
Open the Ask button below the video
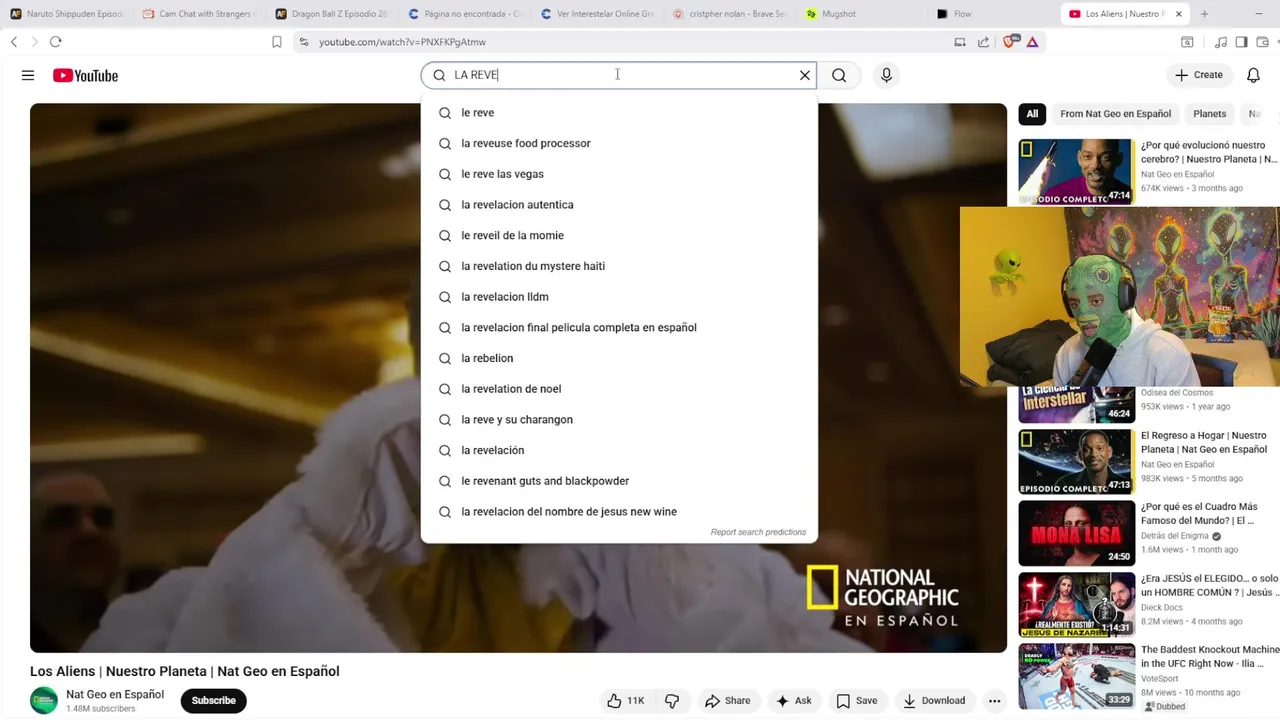(x=793, y=701)
